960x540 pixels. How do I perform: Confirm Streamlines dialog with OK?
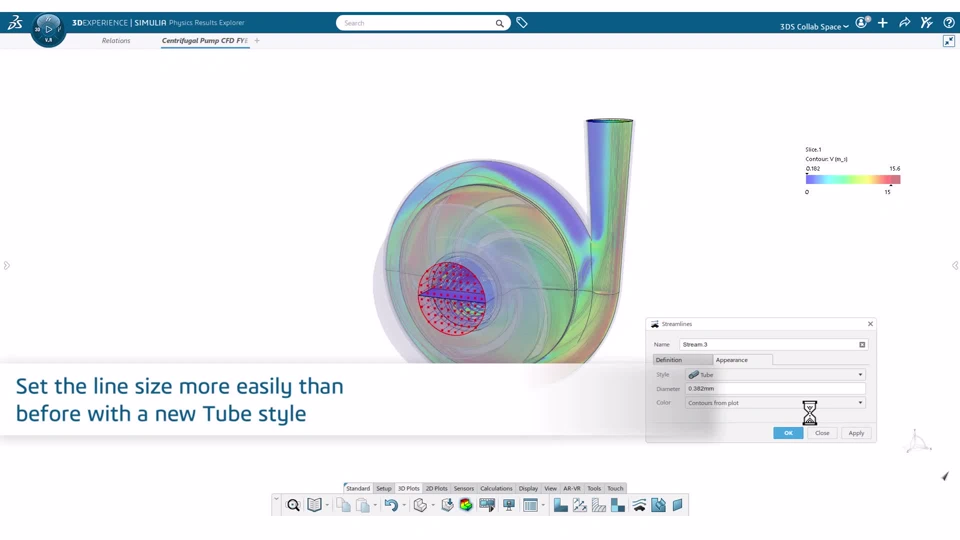coord(788,433)
